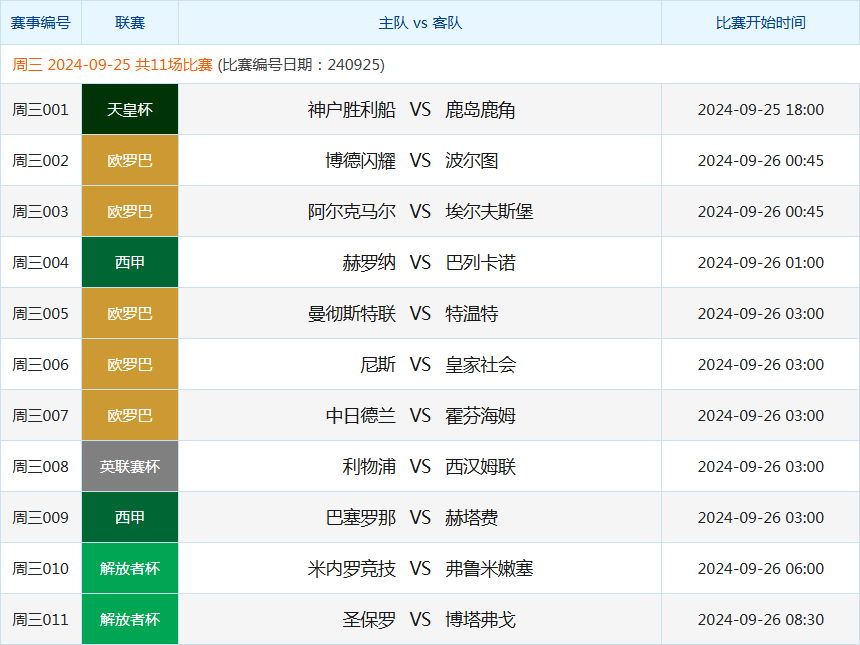Click away team 西汉姆联

point(480,467)
